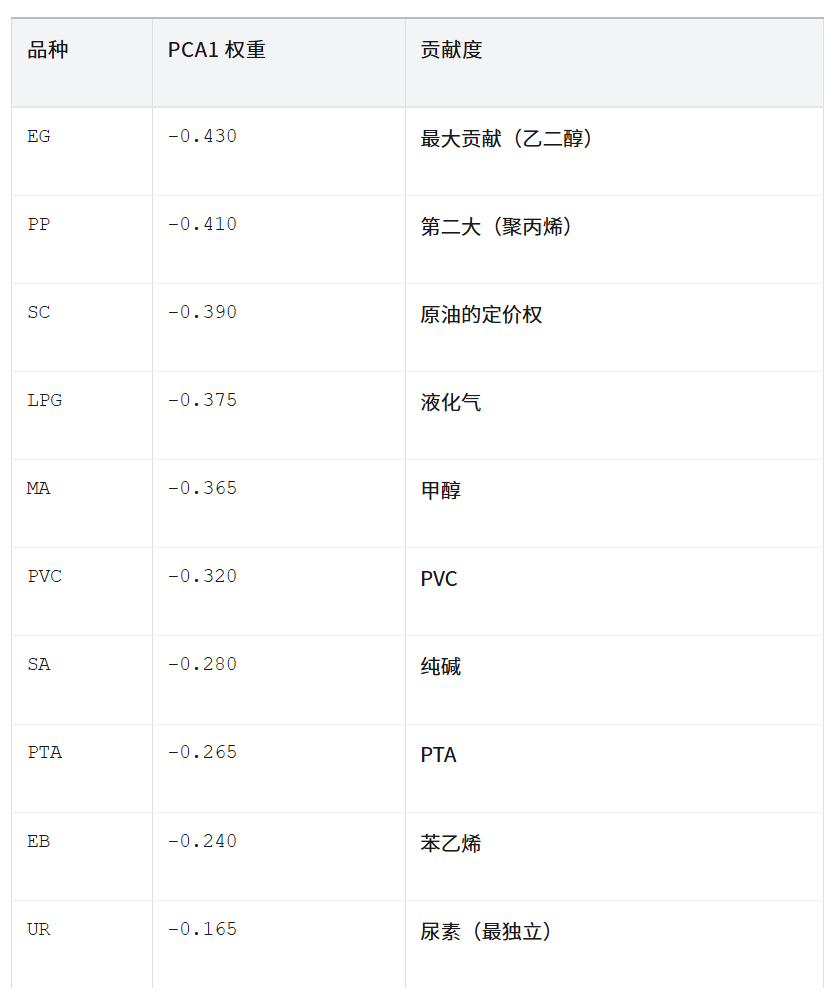
Task: Select the 尿素（最独立）cell
Action: (487, 932)
